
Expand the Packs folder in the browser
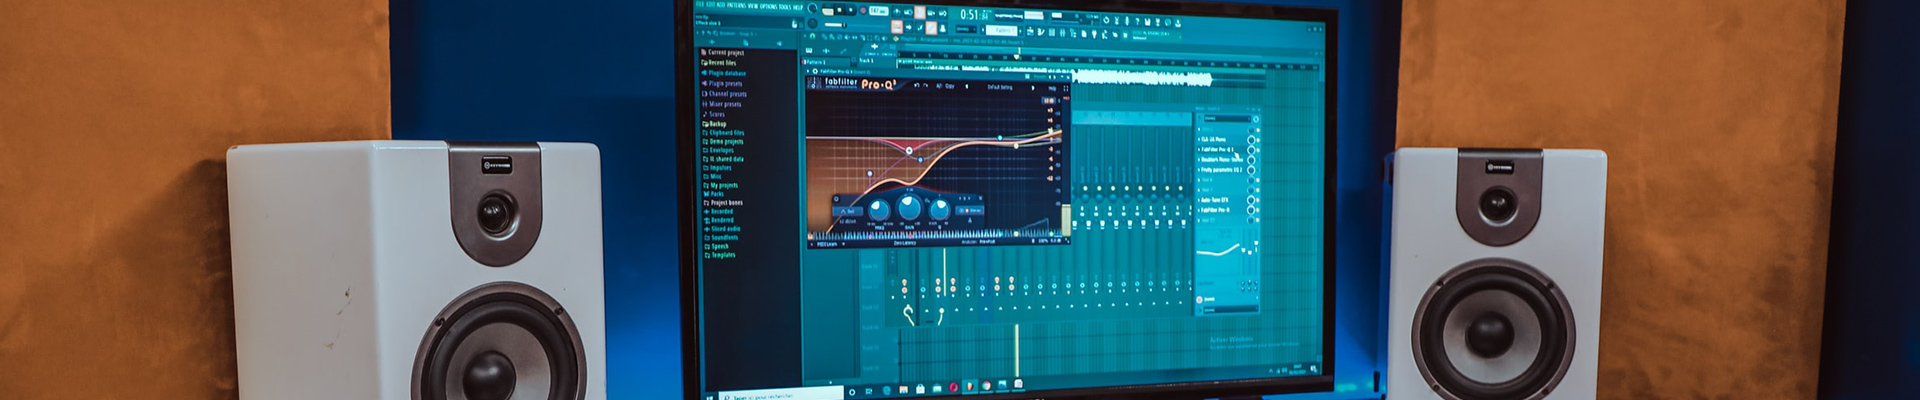point(717,194)
